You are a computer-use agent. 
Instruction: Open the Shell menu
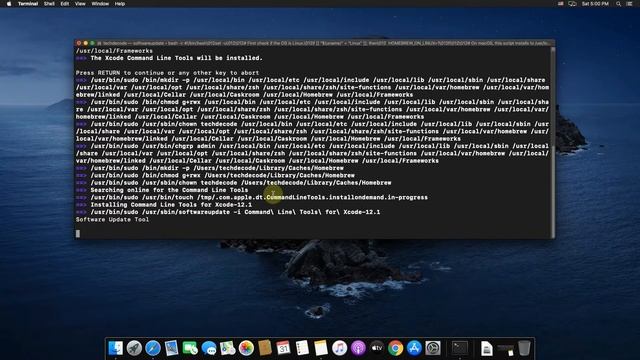pyautogui.click(x=49, y=4)
